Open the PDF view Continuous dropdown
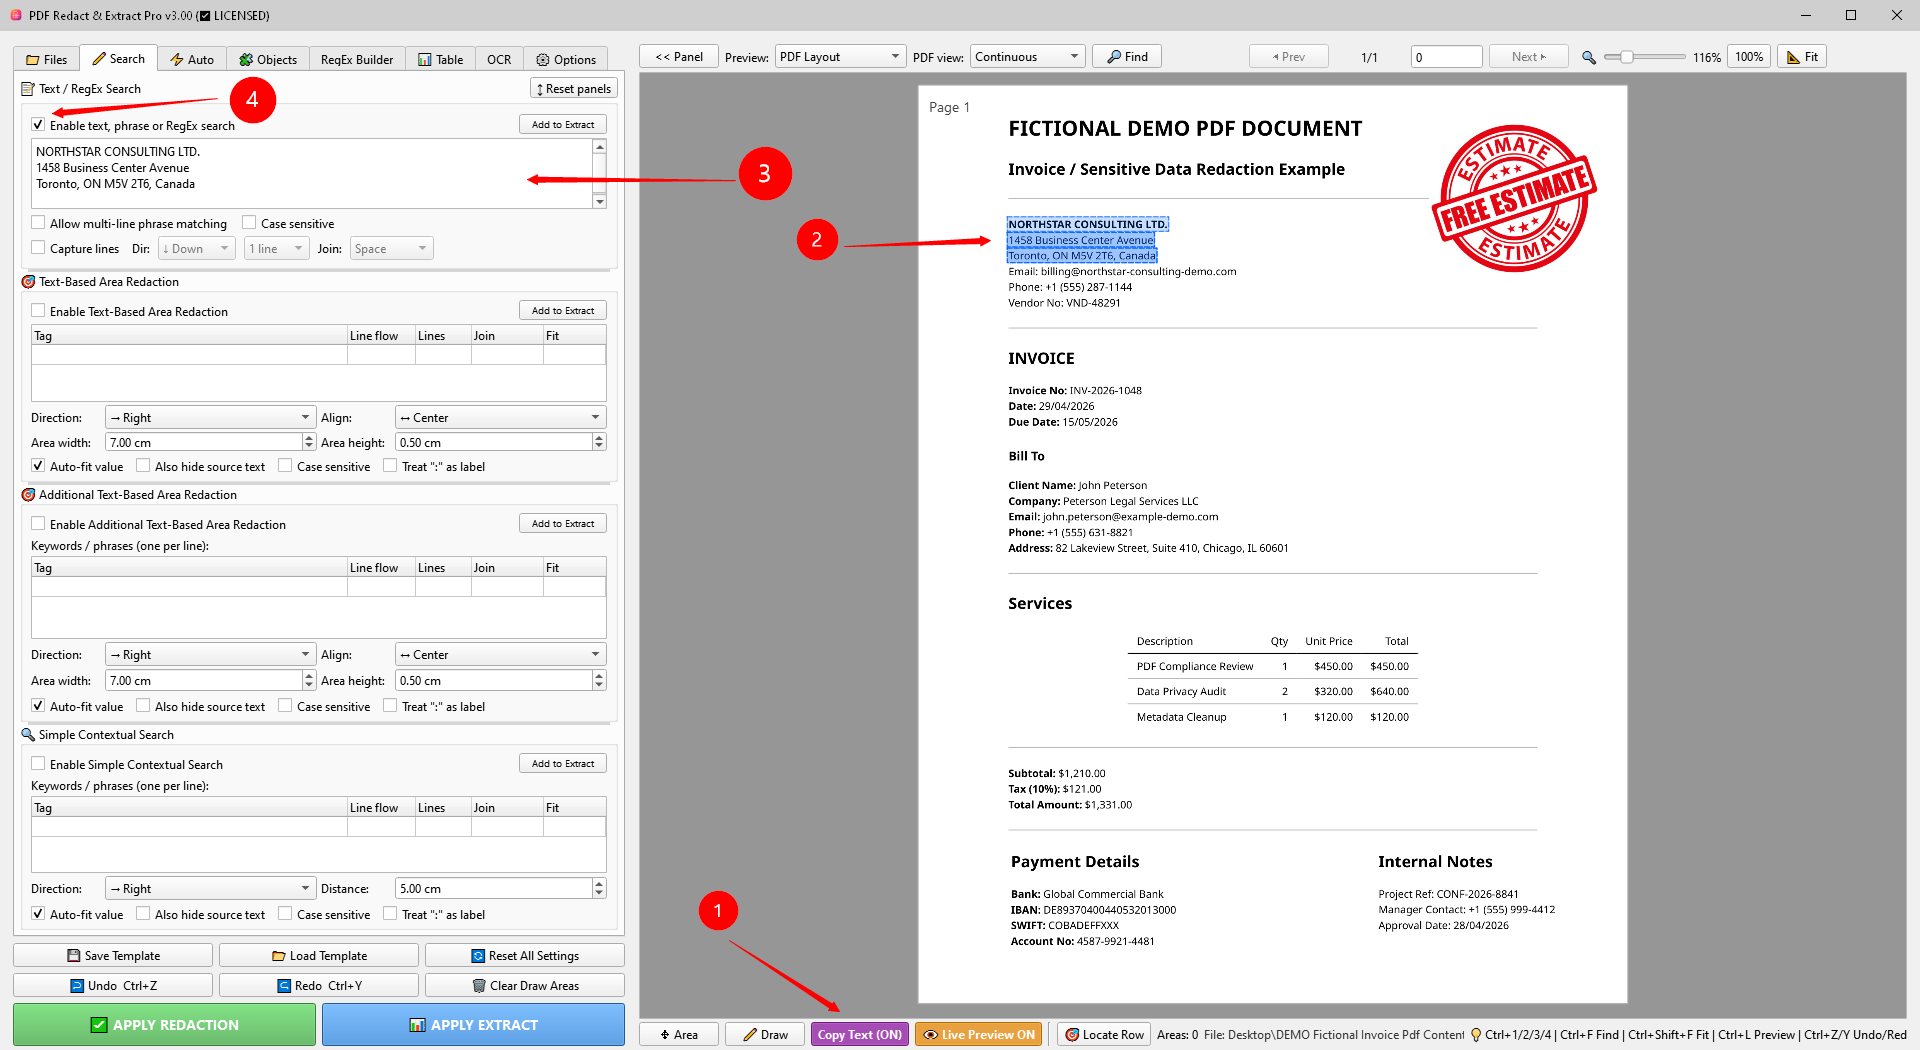The height and width of the screenshot is (1050, 1920). tap(1028, 57)
